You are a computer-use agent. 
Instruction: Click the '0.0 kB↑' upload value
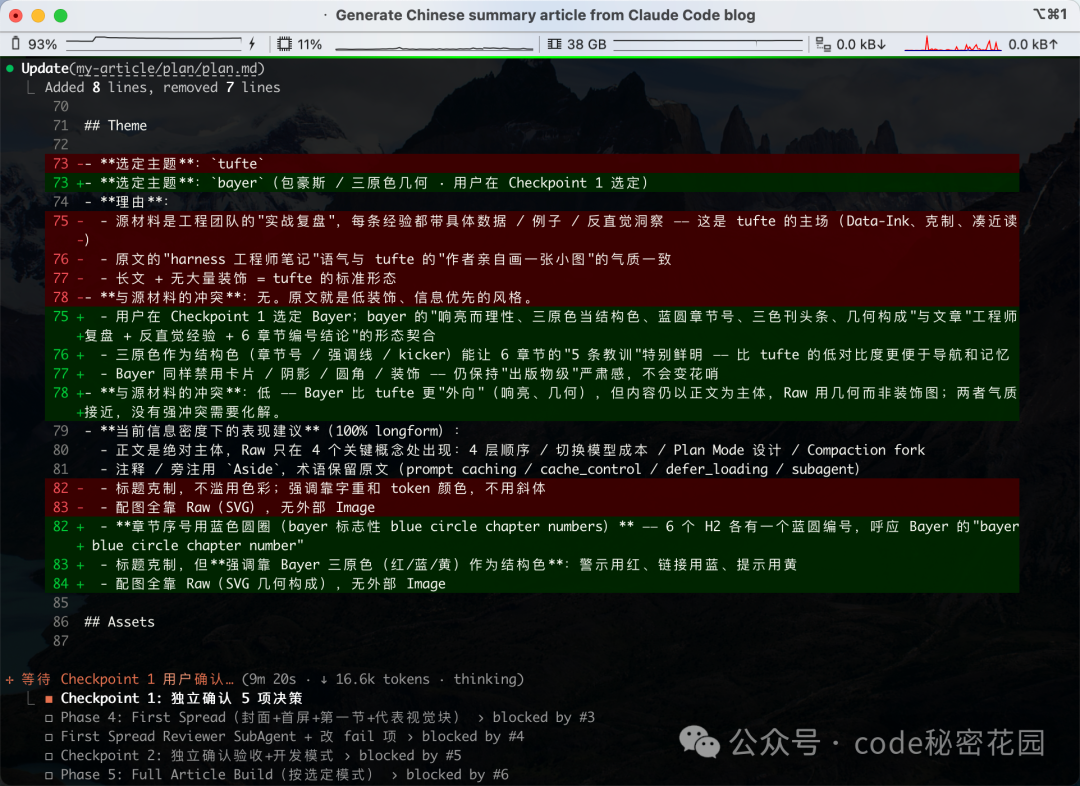pos(1032,44)
